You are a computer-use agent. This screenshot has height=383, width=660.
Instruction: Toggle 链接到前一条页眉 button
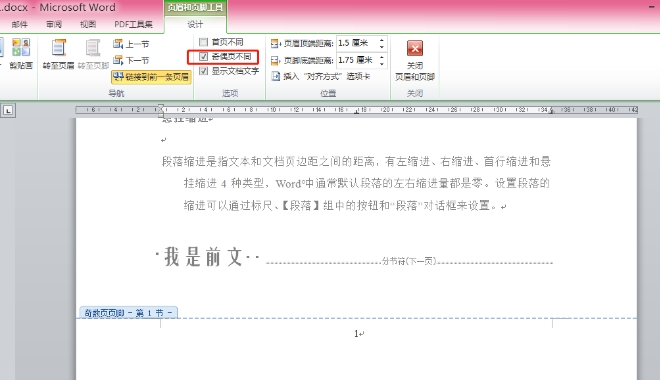click(151, 77)
